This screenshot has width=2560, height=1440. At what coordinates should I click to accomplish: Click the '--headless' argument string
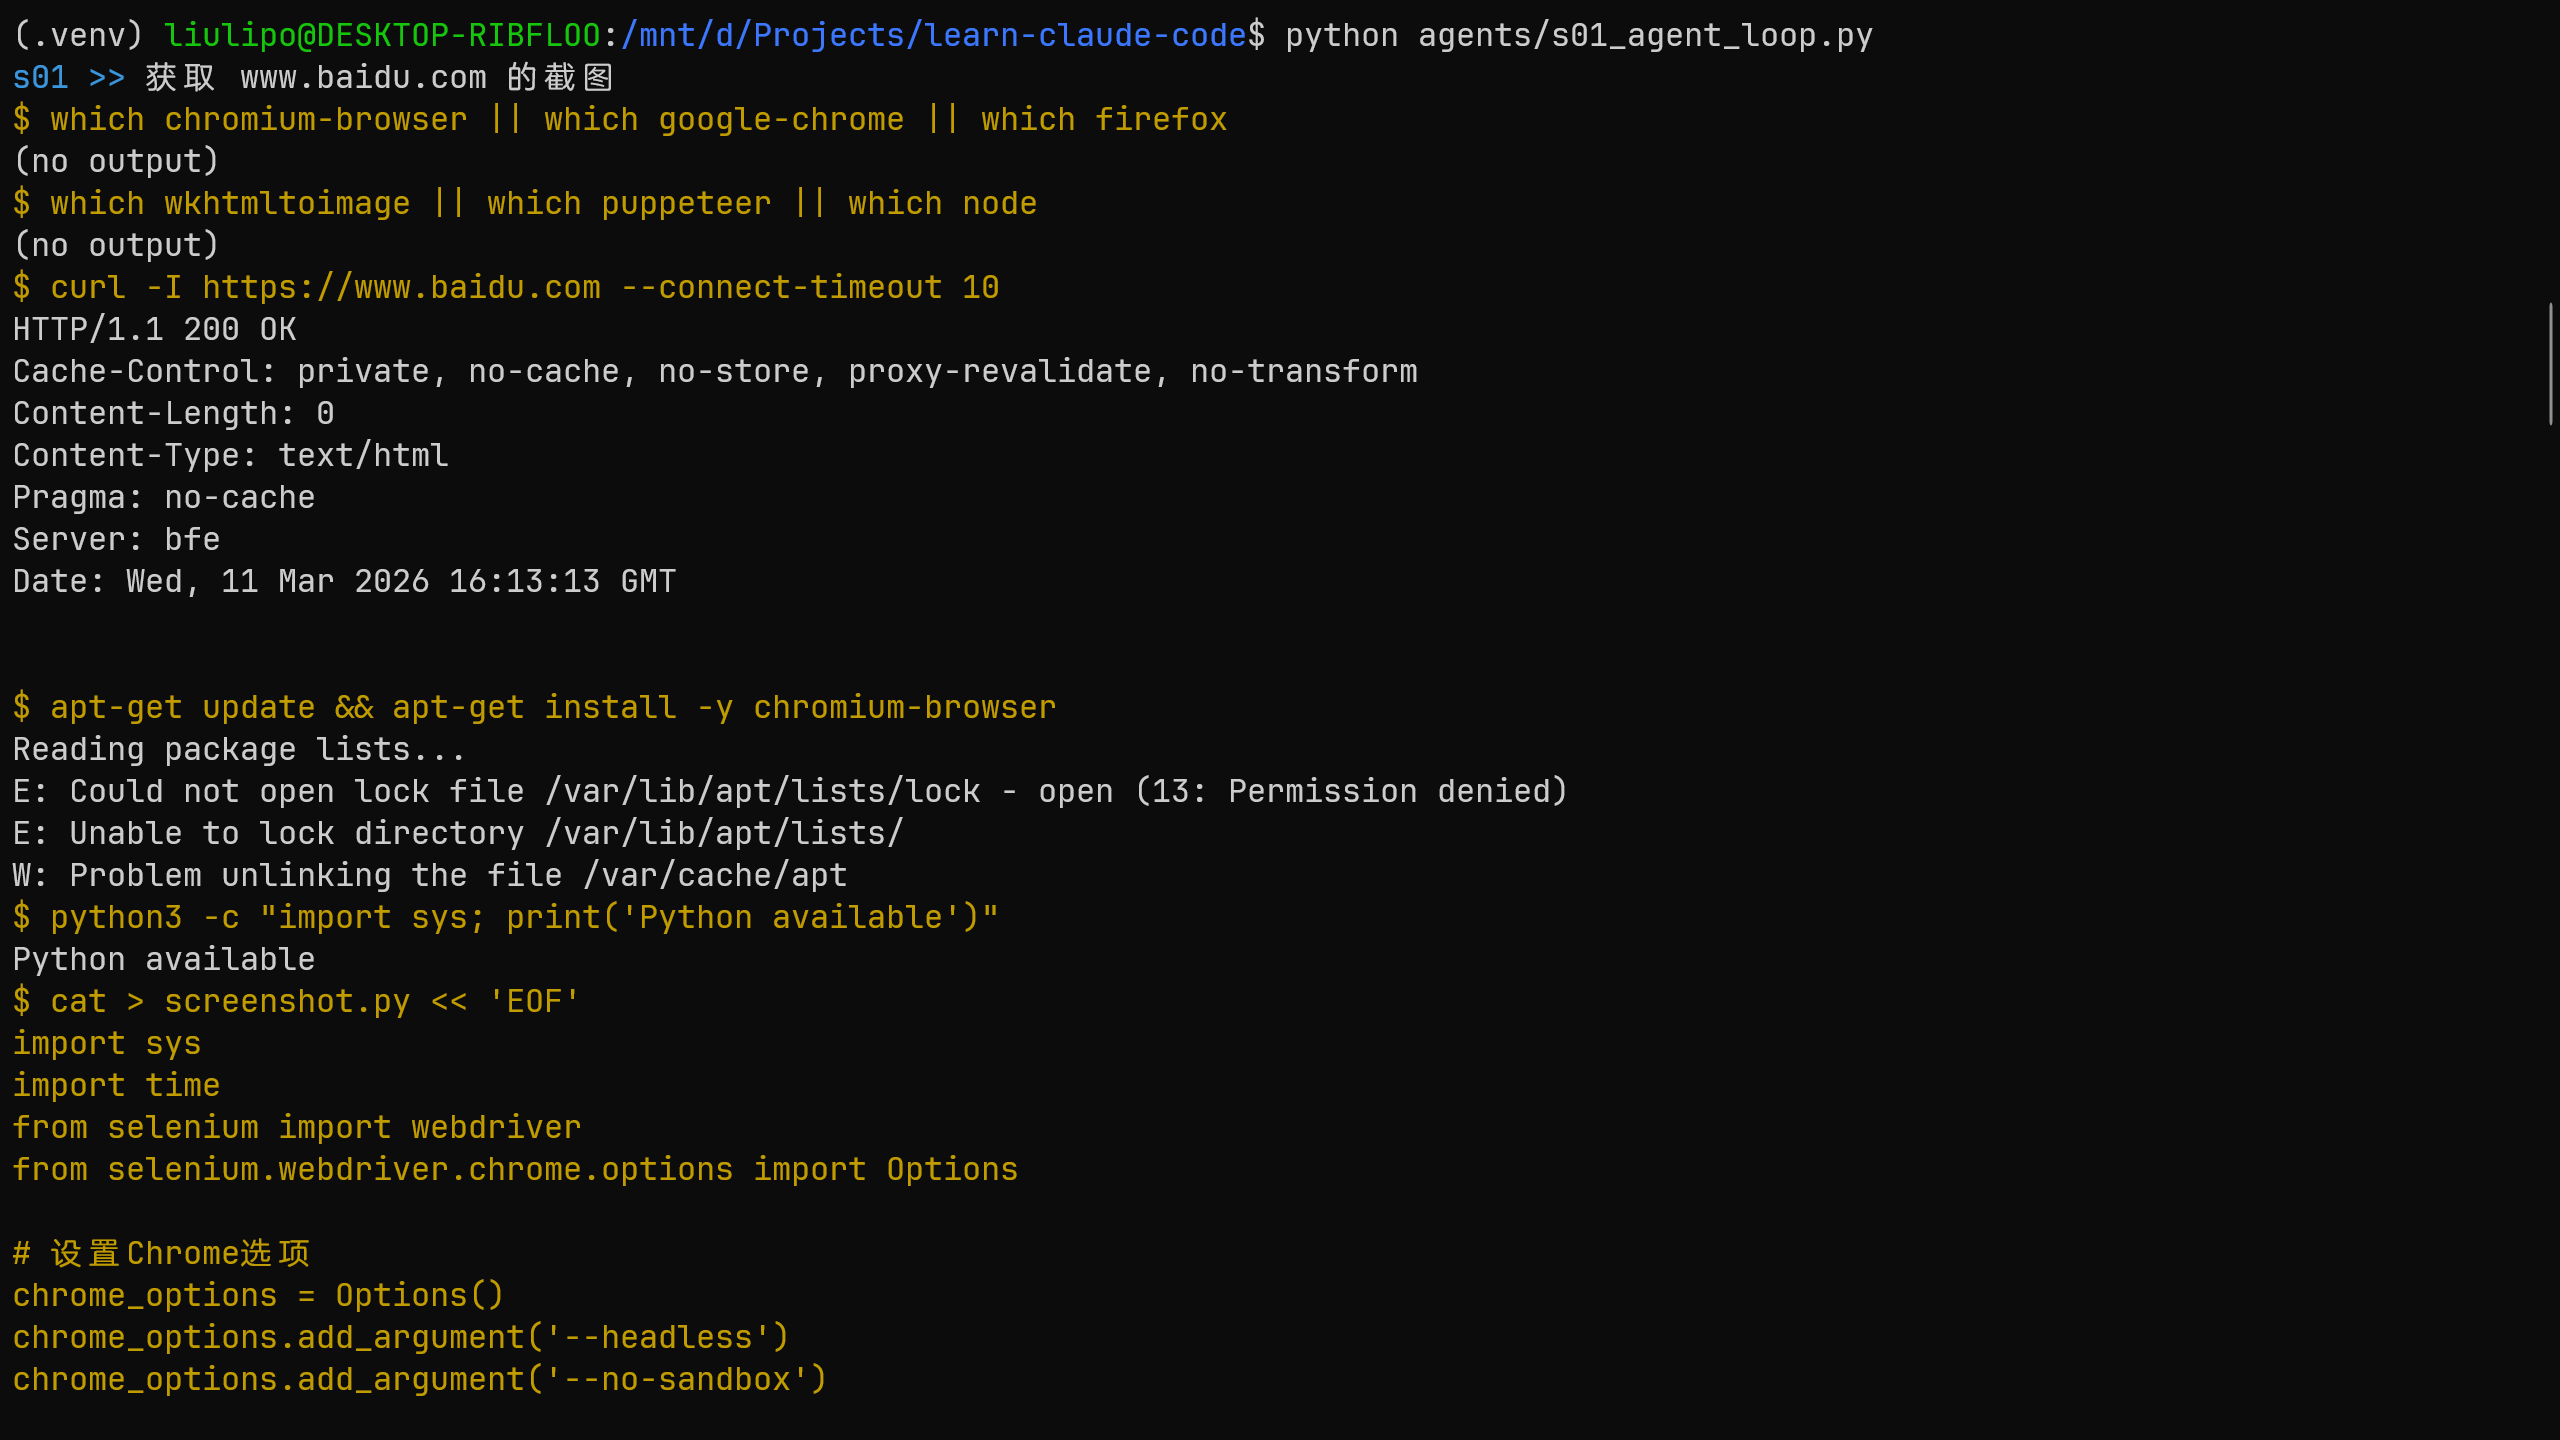pos(657,1338)
